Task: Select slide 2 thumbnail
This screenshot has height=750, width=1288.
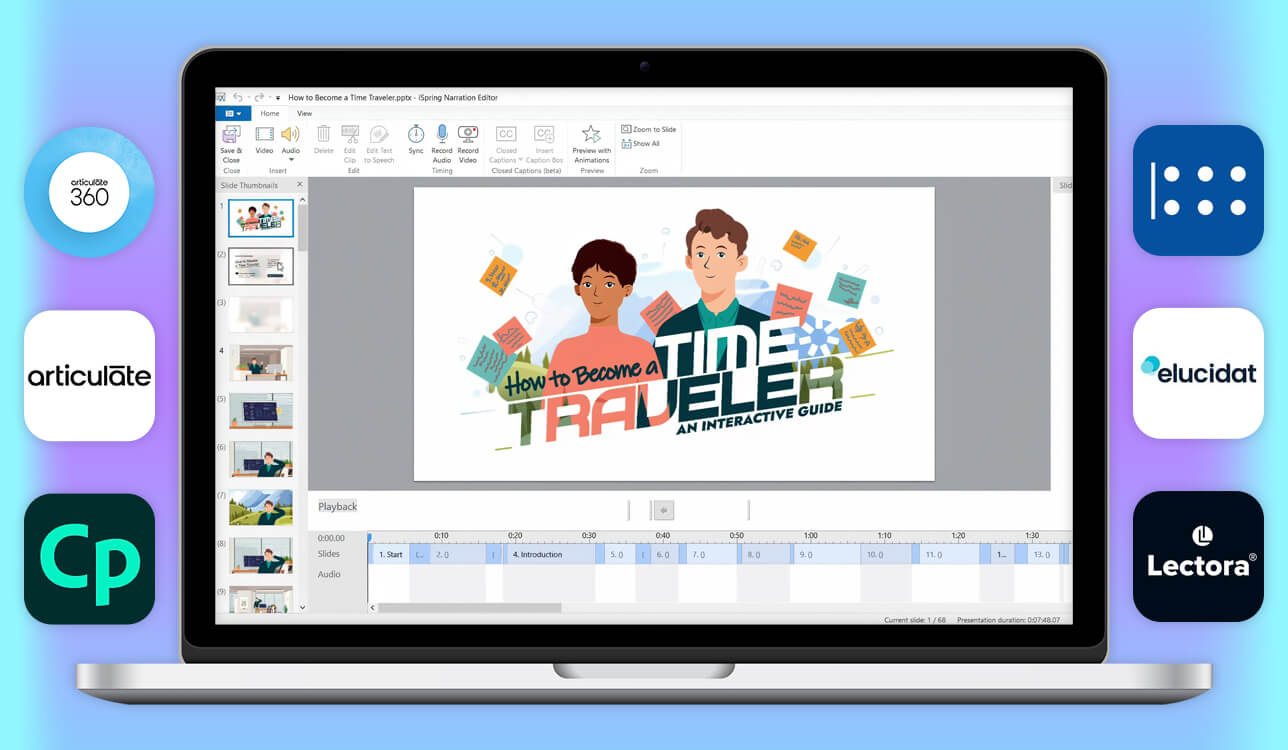Action: (261, 266)
